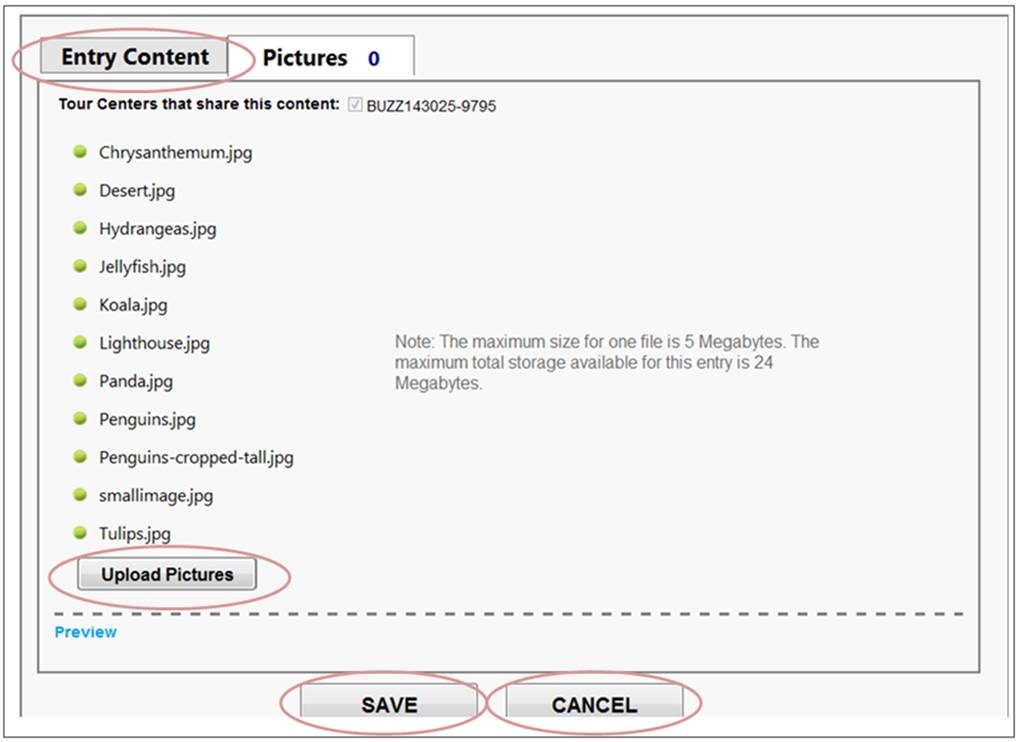1019x742 pixels.
Task: Click the green bullet beside Penguins.jpg
Action: click(x=80, y=418)
